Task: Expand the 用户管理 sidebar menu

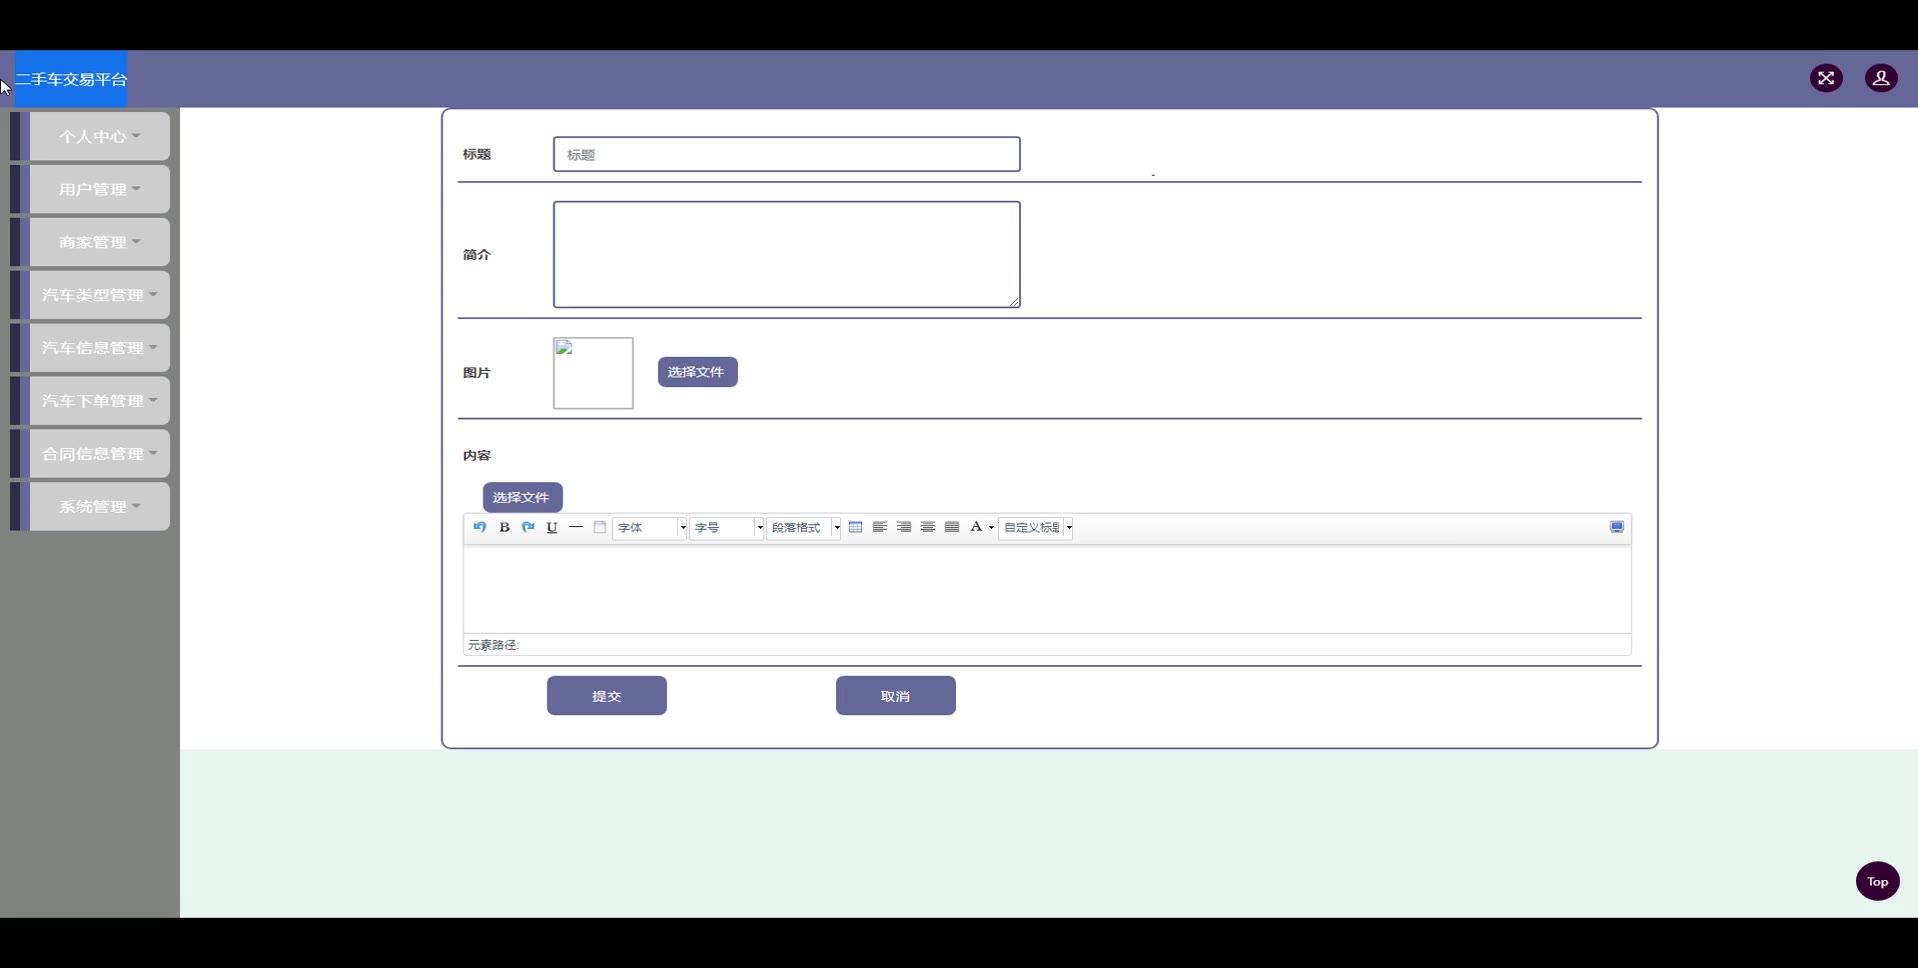Action: pyautogui.click(x=99, y=189)
